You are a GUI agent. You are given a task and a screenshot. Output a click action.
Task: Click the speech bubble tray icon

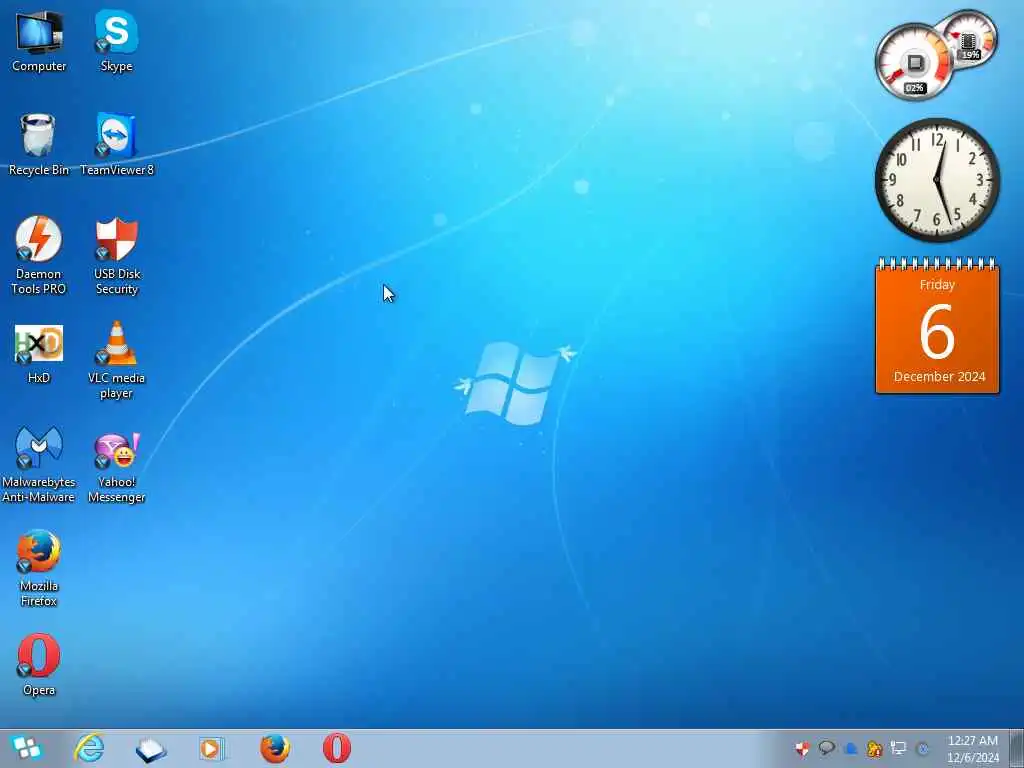coord(827,748)
